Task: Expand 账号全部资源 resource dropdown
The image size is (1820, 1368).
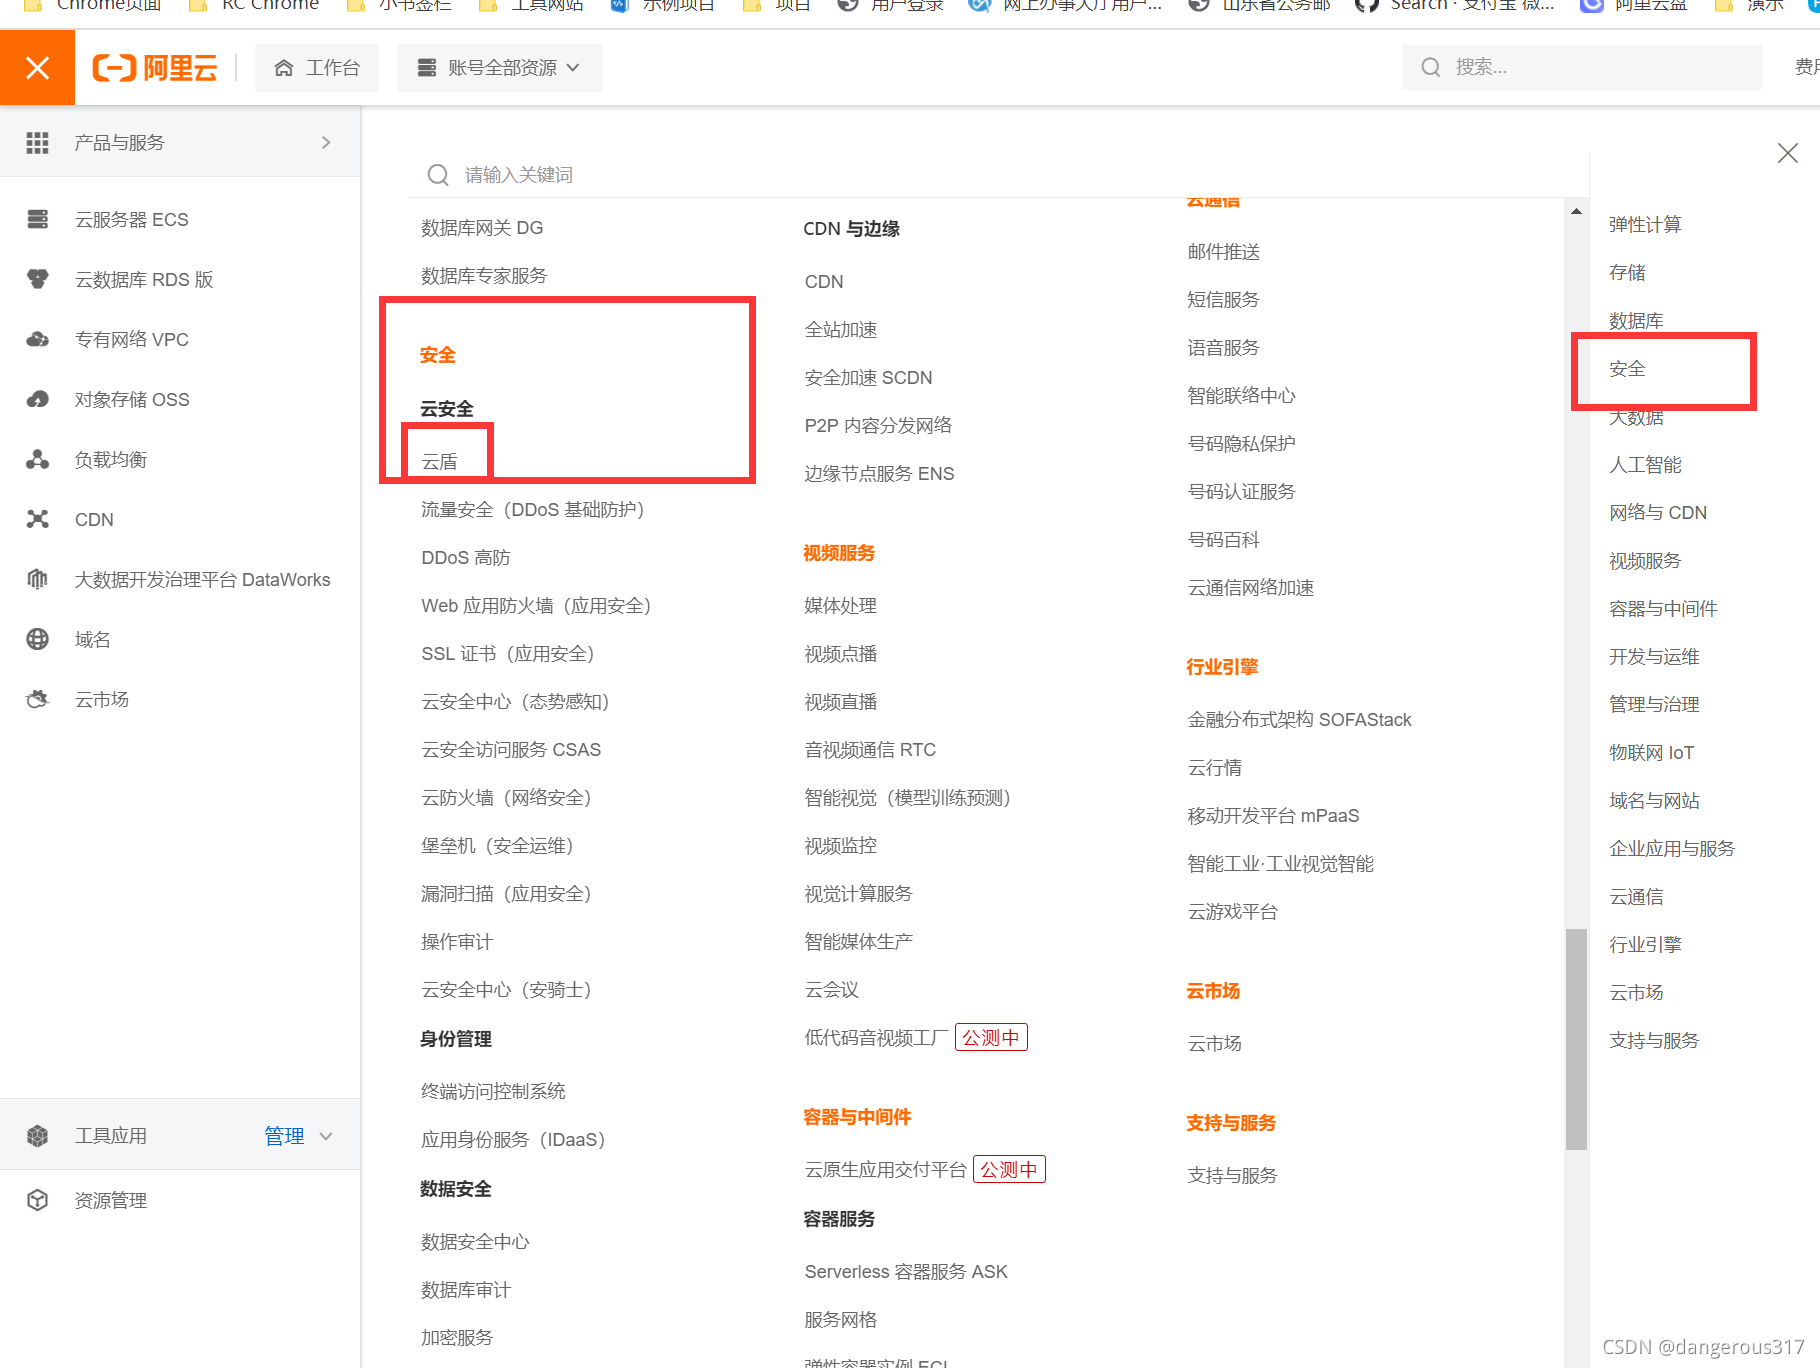Action: tap(499, 67)
